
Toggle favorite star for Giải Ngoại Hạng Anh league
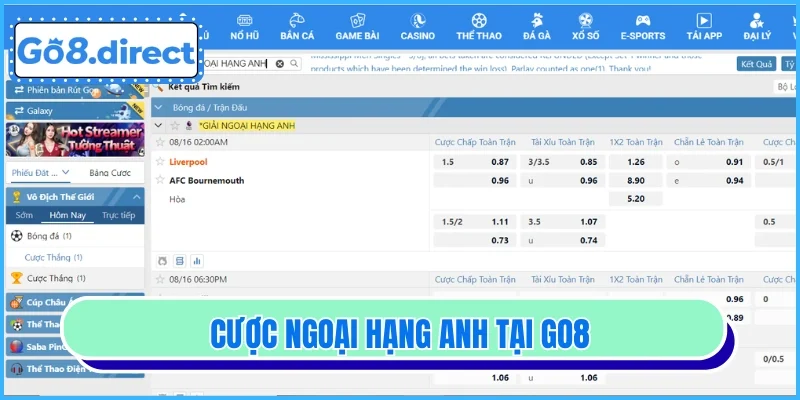click(174, 126)
